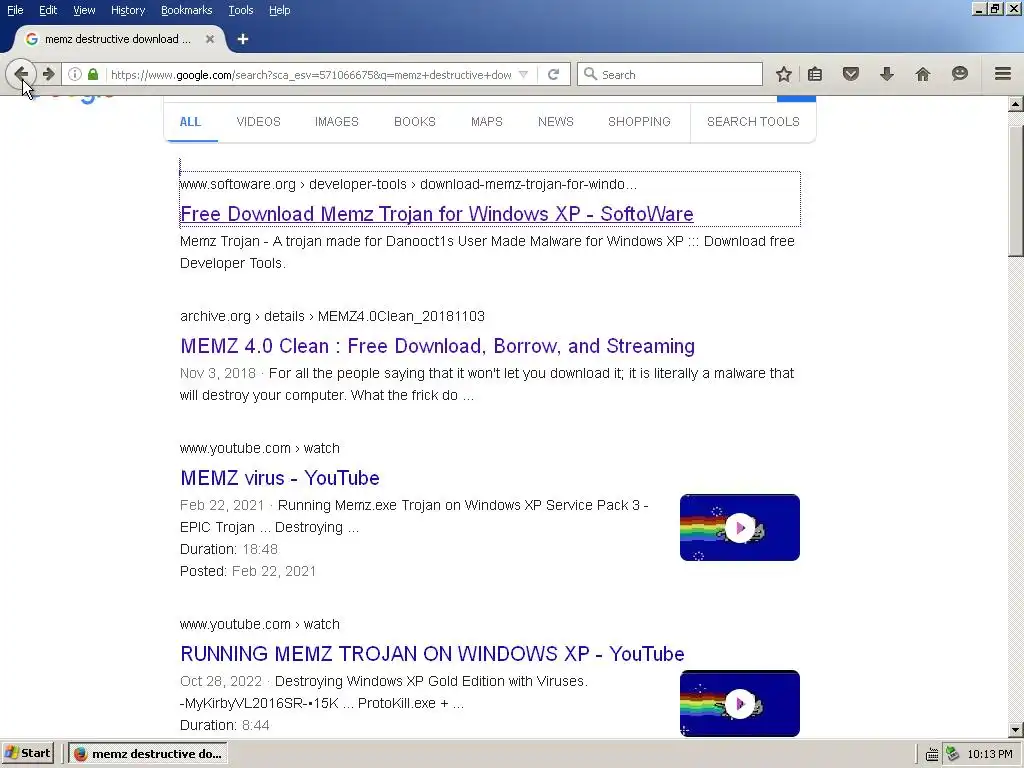Open the Windows Start menu
Viewport: 1024px width, 768px height.
point(28,754)
